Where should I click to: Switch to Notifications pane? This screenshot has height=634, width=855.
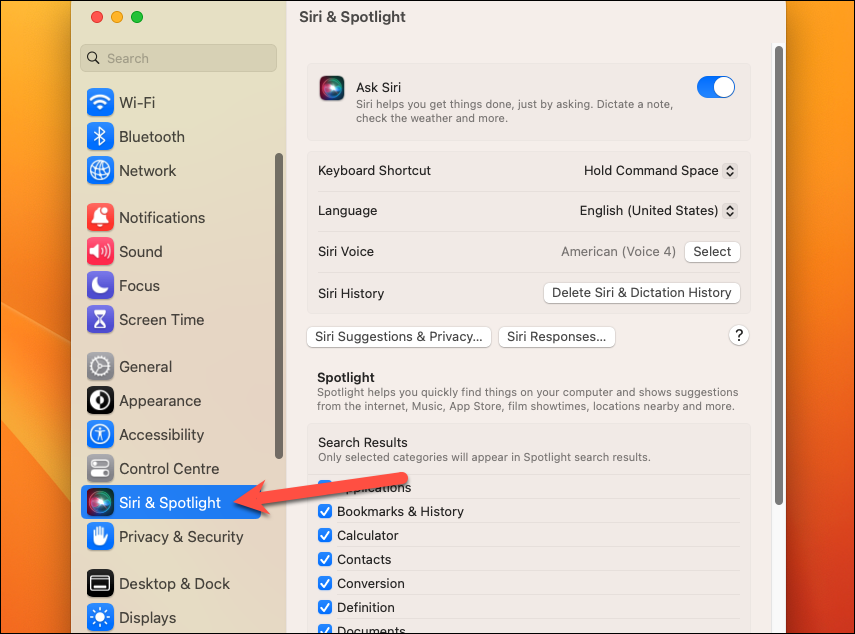tap(162, 218)
